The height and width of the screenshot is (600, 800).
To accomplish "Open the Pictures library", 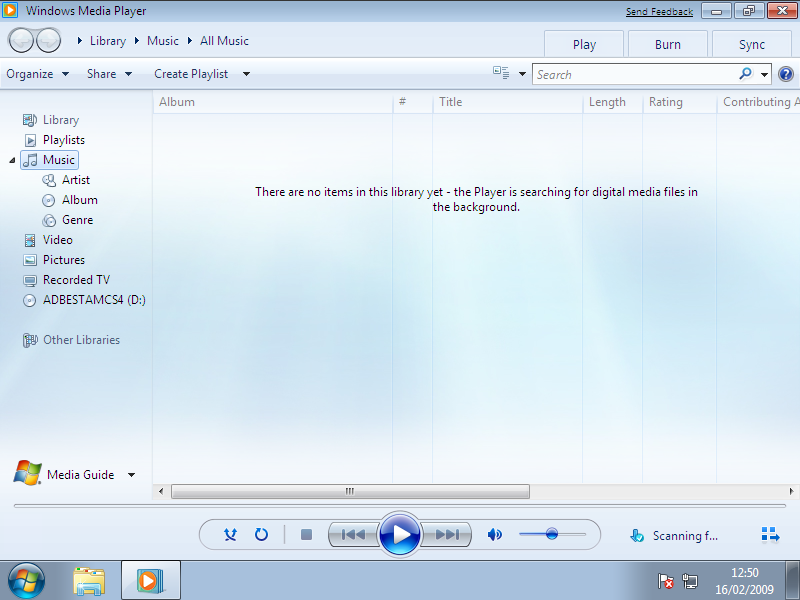I will click(54, 260).
